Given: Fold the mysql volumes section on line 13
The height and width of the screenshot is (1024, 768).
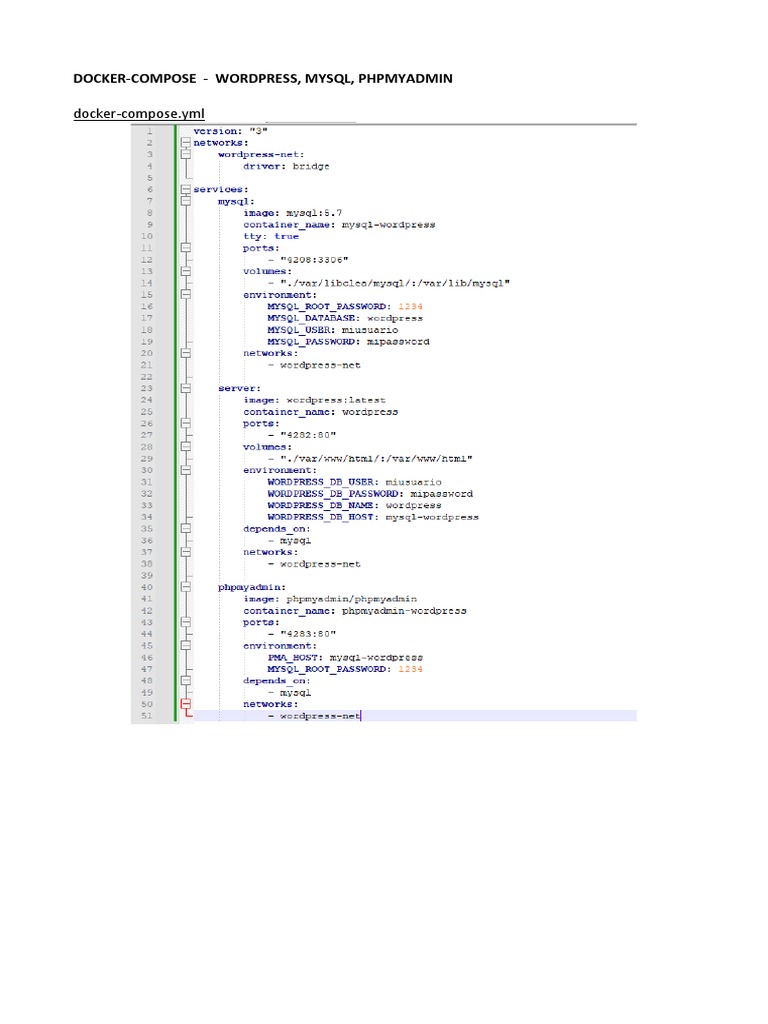Looking at the screenshot, I should (185, 271).
